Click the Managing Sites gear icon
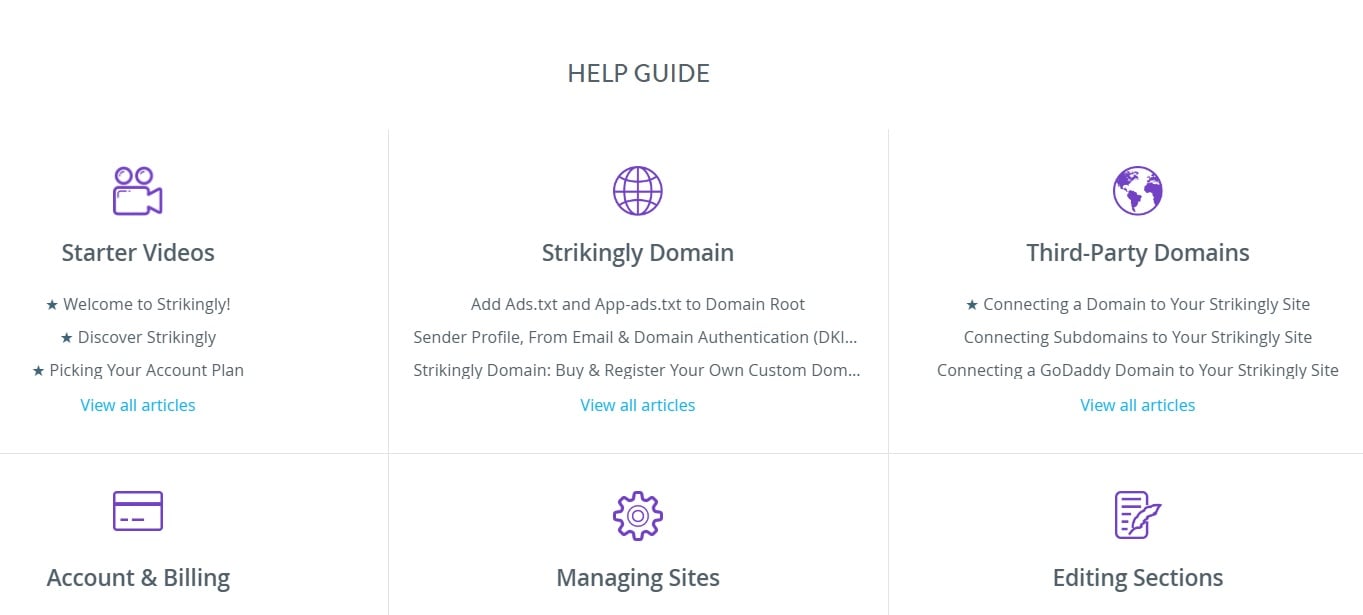The height and width of the screenshot is (615, 1363). [x=638, y=514]
